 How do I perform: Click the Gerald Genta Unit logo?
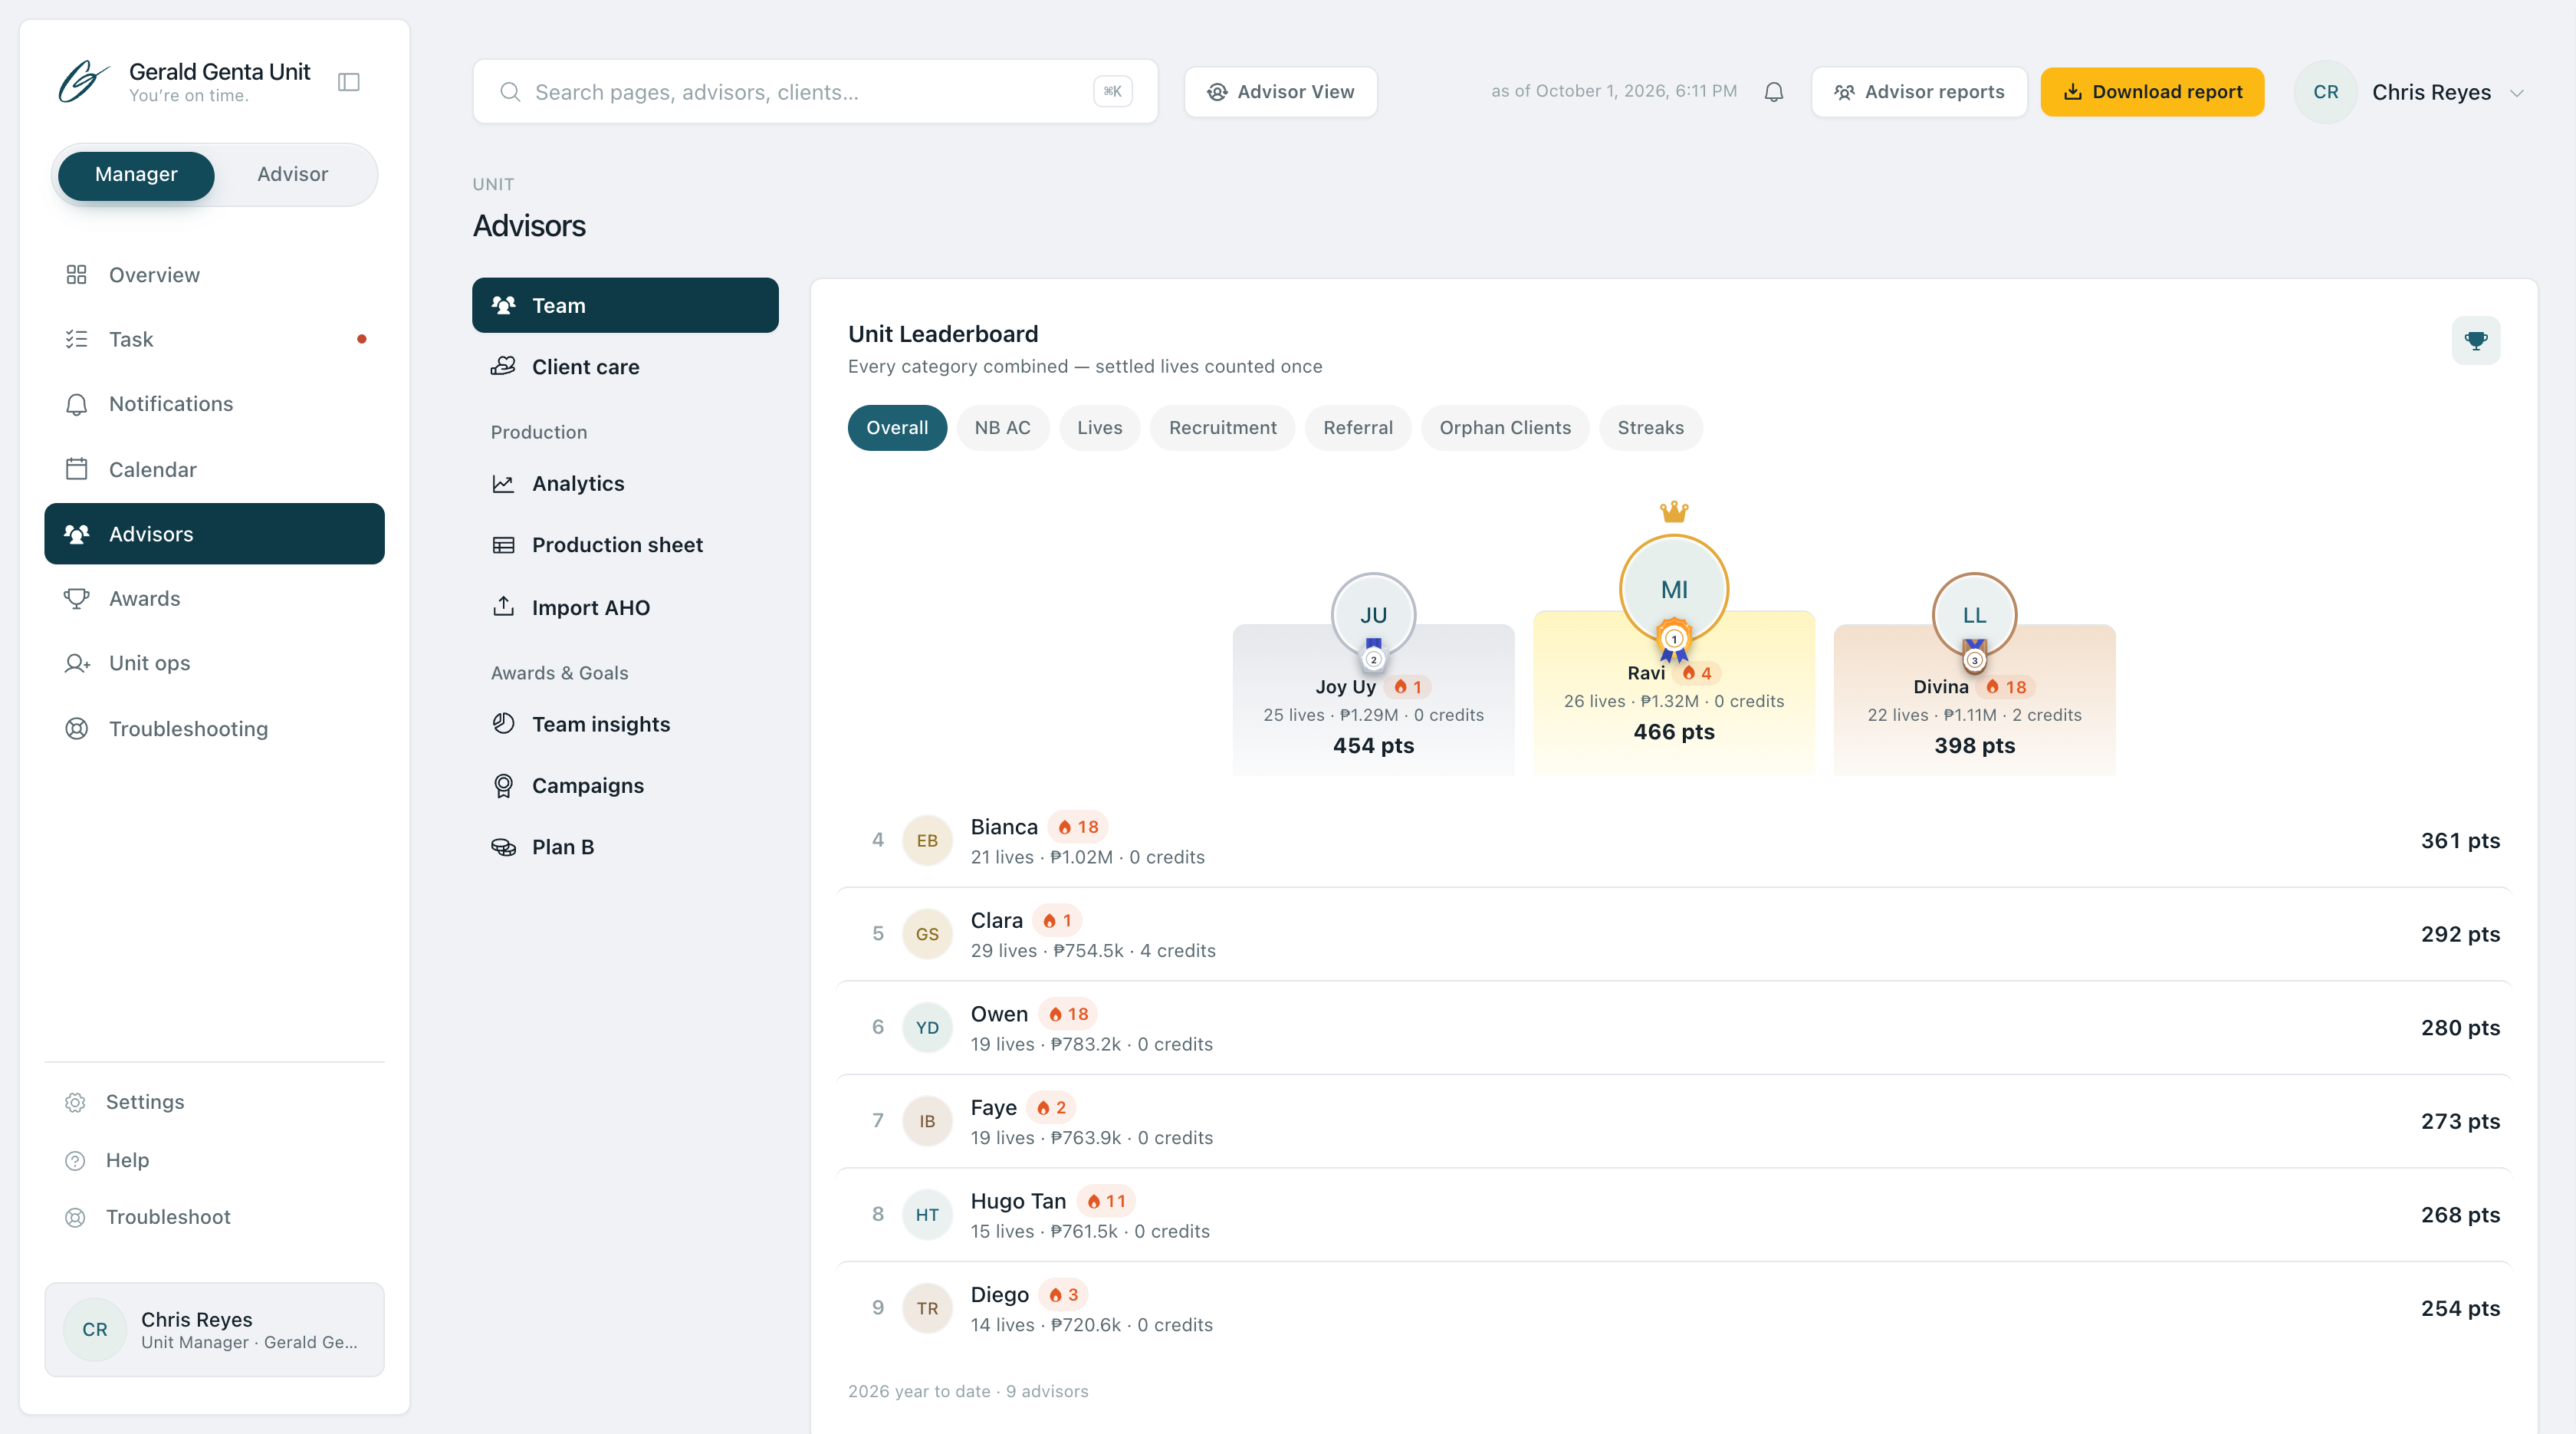click(x=83, y=82)
